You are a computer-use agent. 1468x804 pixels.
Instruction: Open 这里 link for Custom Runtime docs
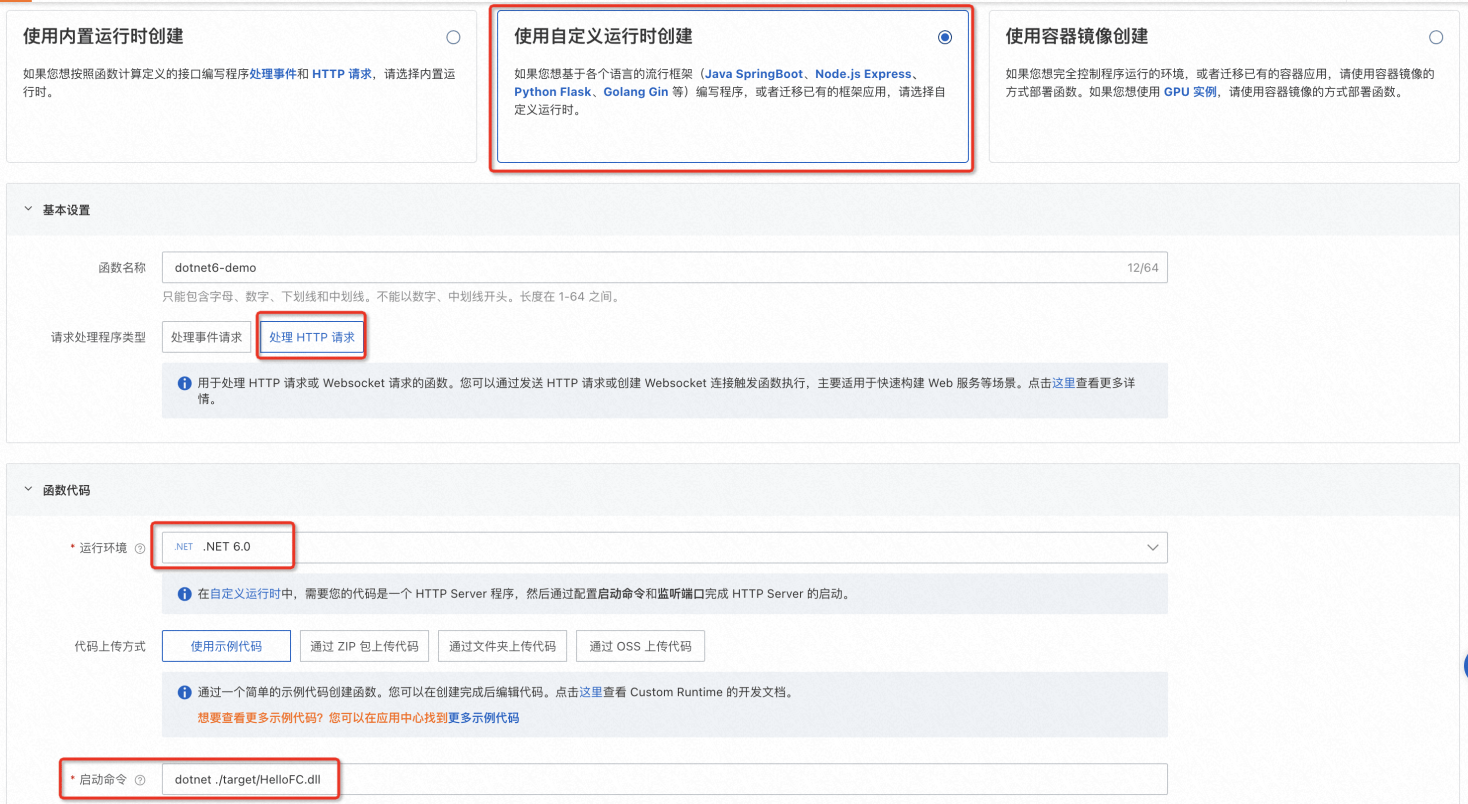(591, 692)
